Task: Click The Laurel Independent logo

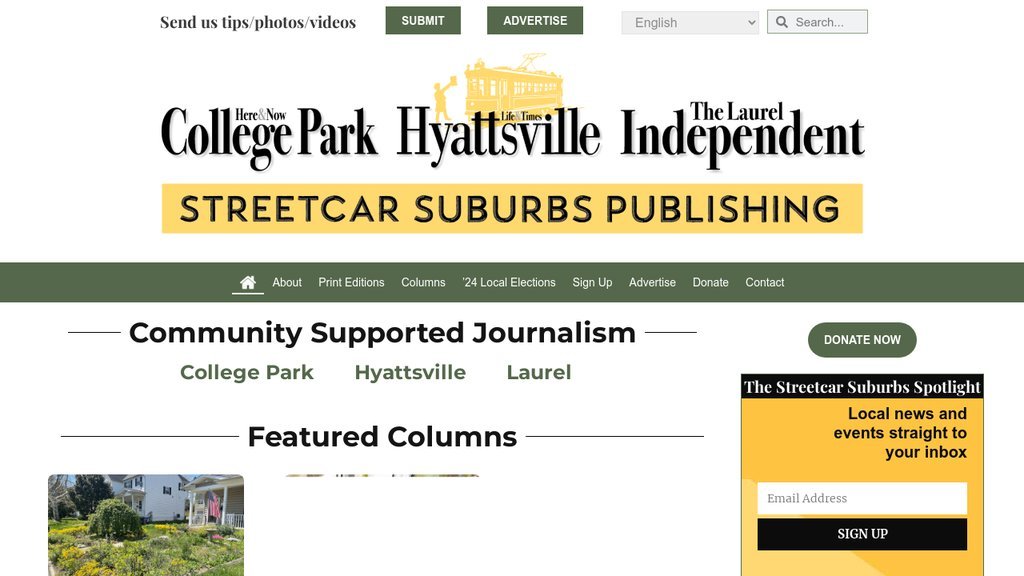Action: pos(743,134)
